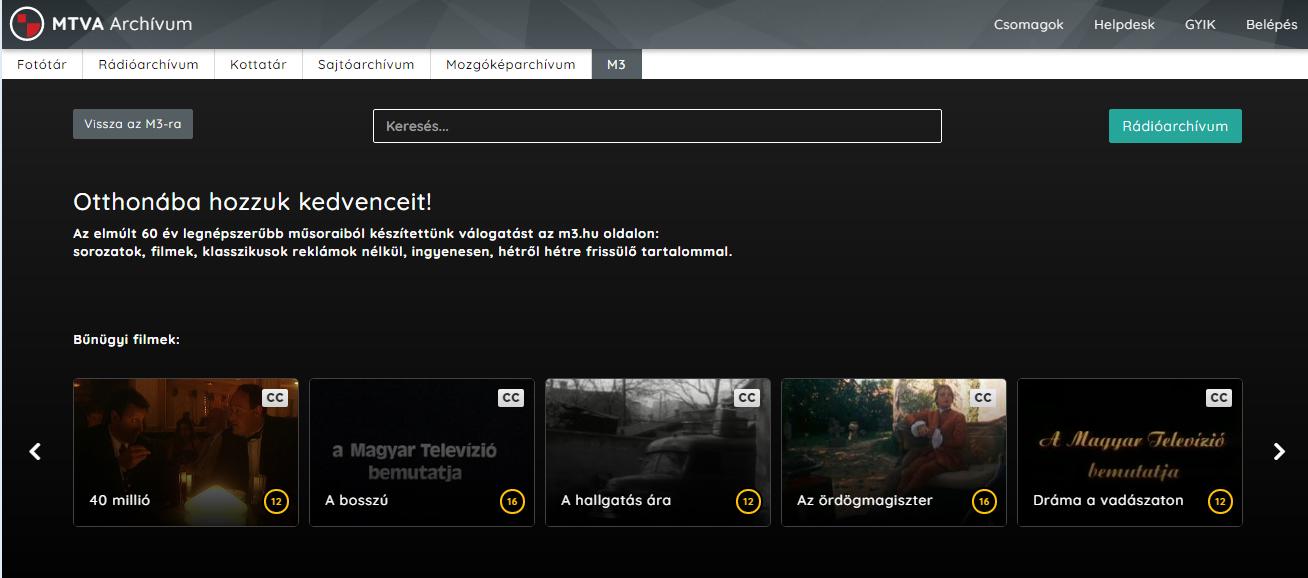Click age rating 12 badge on Dráma a vadászaton
This screenshot has width=1308, height=578.
point(1220,501)
